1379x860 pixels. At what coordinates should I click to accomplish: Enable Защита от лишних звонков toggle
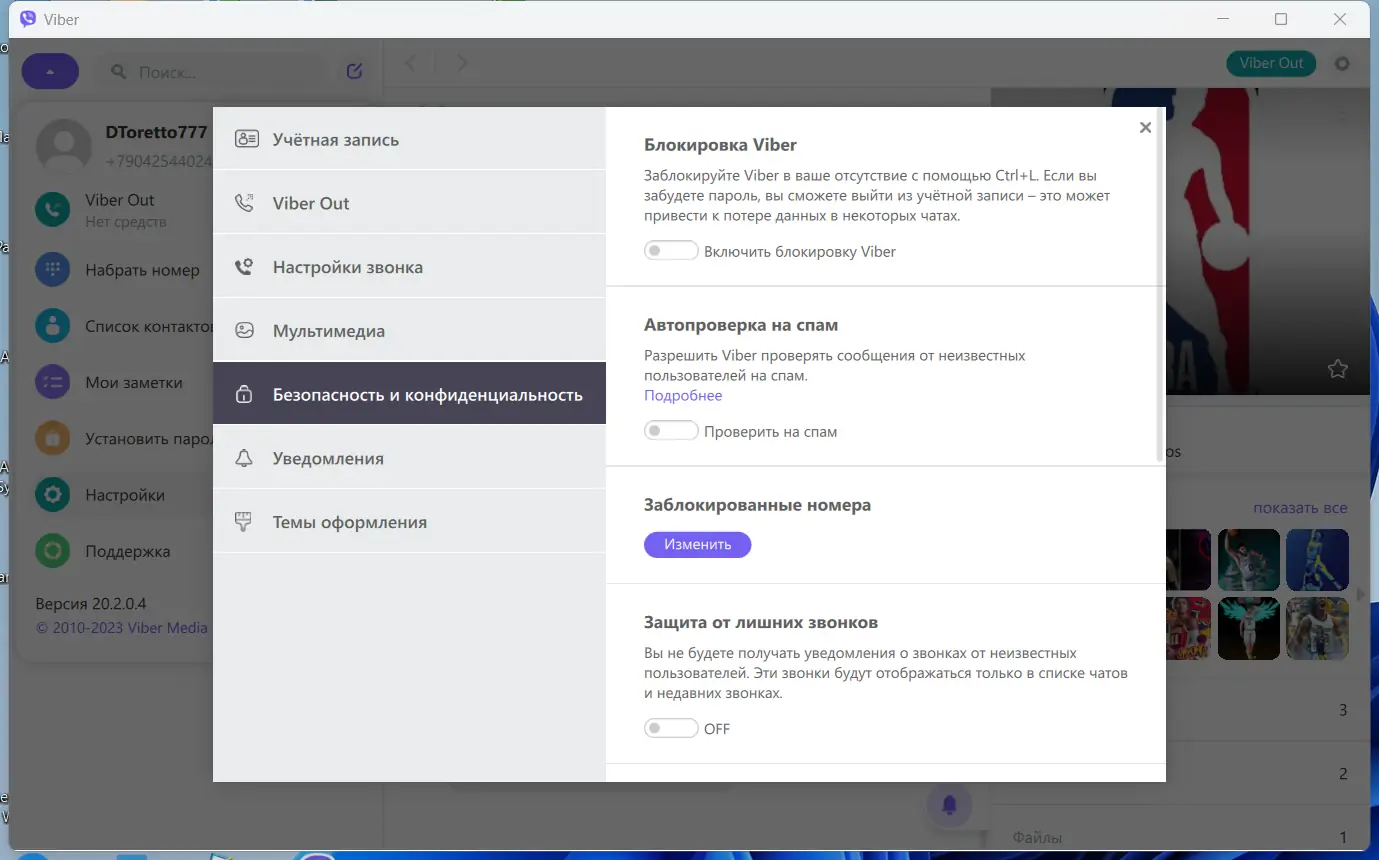pyautogui.click(x=671, y=727)
